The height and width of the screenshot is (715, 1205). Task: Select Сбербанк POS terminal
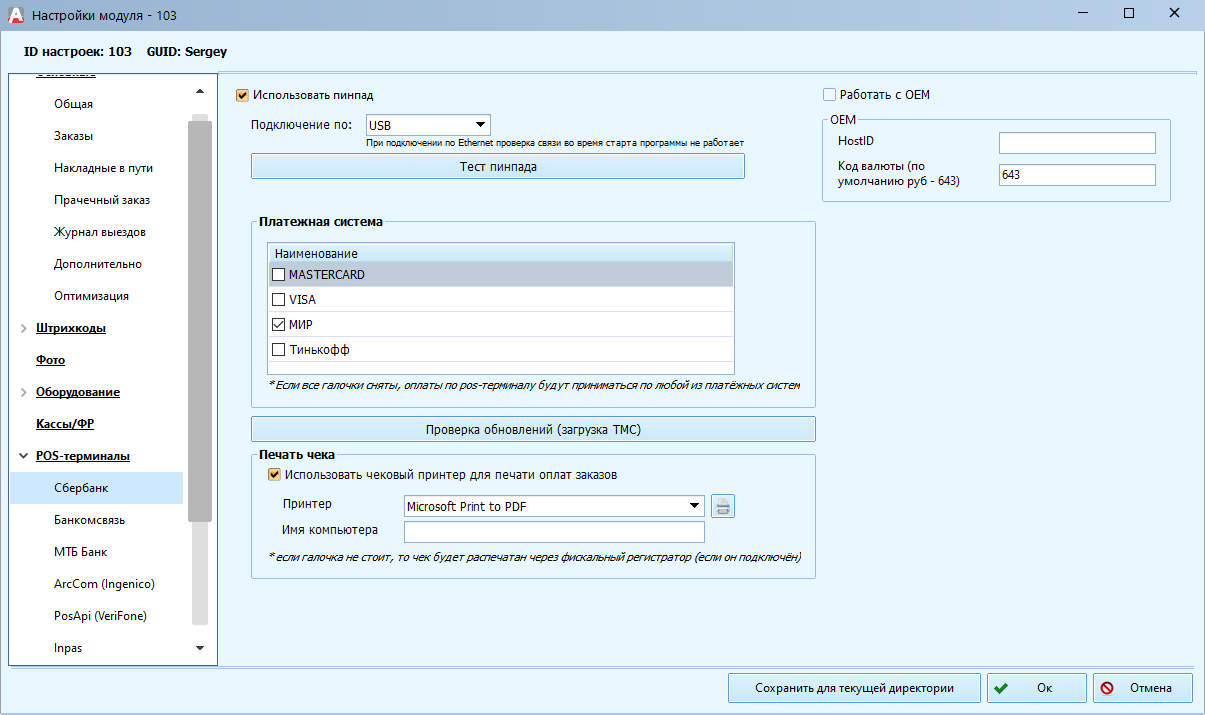pyautogui.click(x=96, y=488)
